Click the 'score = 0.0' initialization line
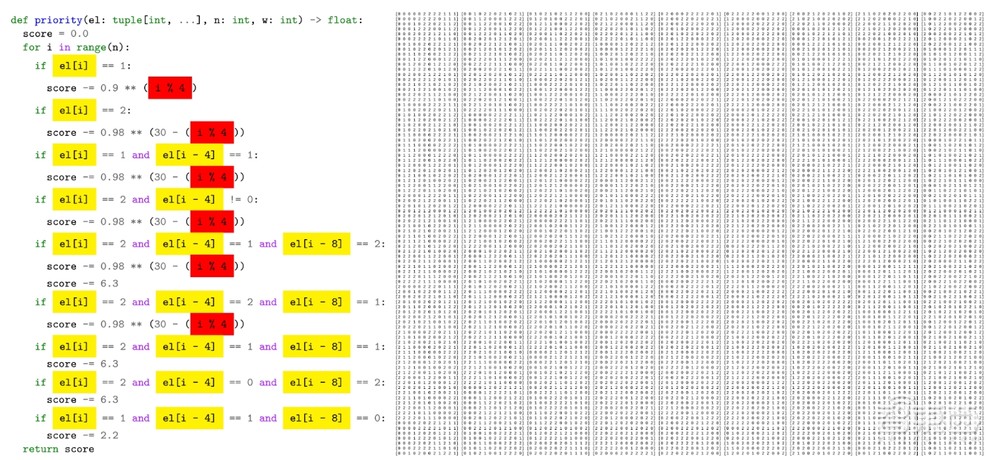The image size is (1000, 460). point(56,34)
